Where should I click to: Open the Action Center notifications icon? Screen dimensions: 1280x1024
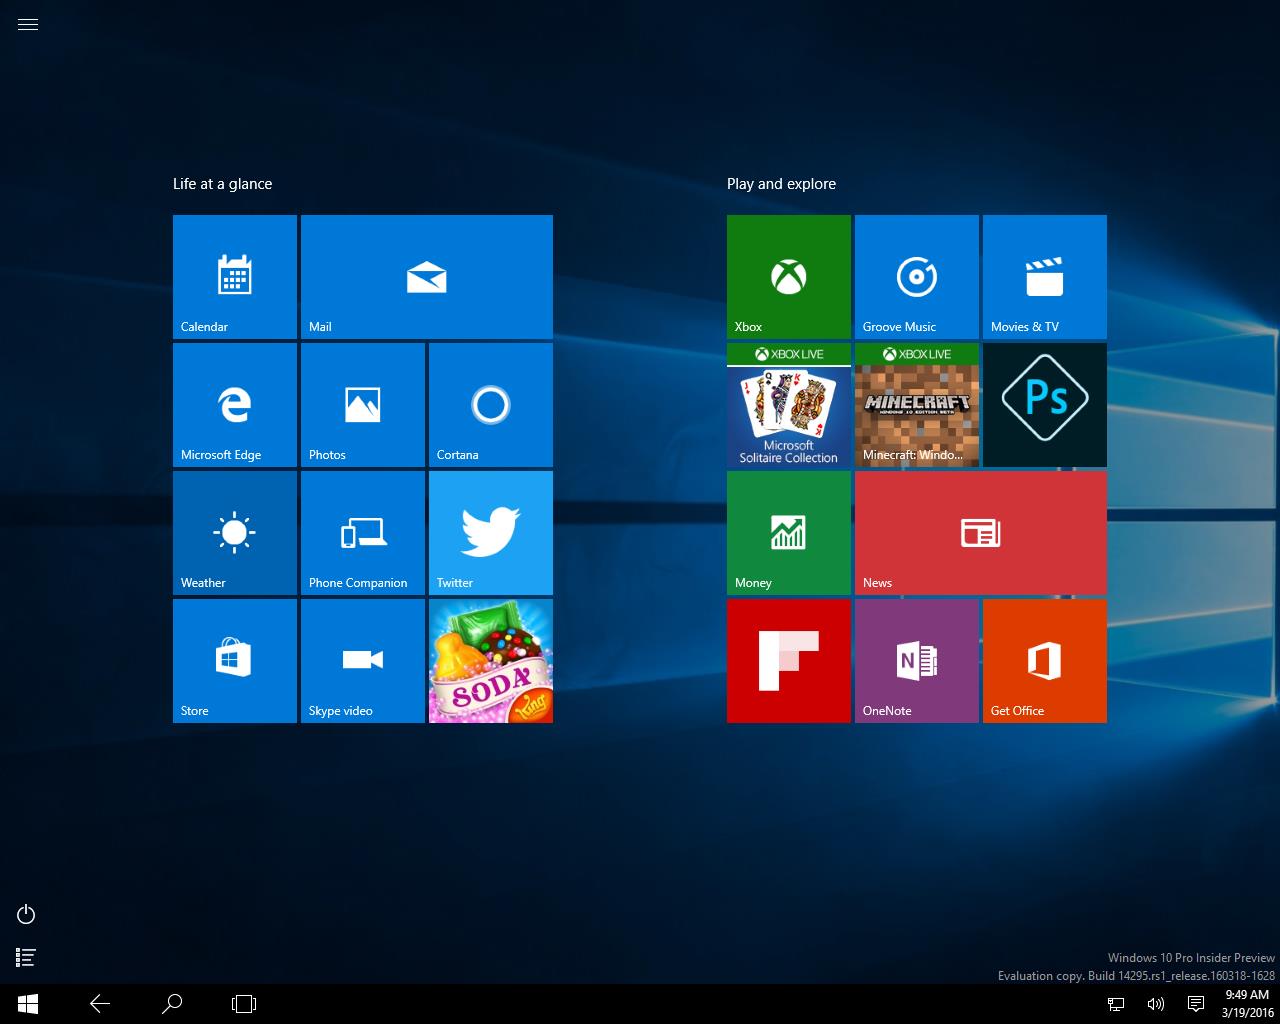(1195, 1004)
